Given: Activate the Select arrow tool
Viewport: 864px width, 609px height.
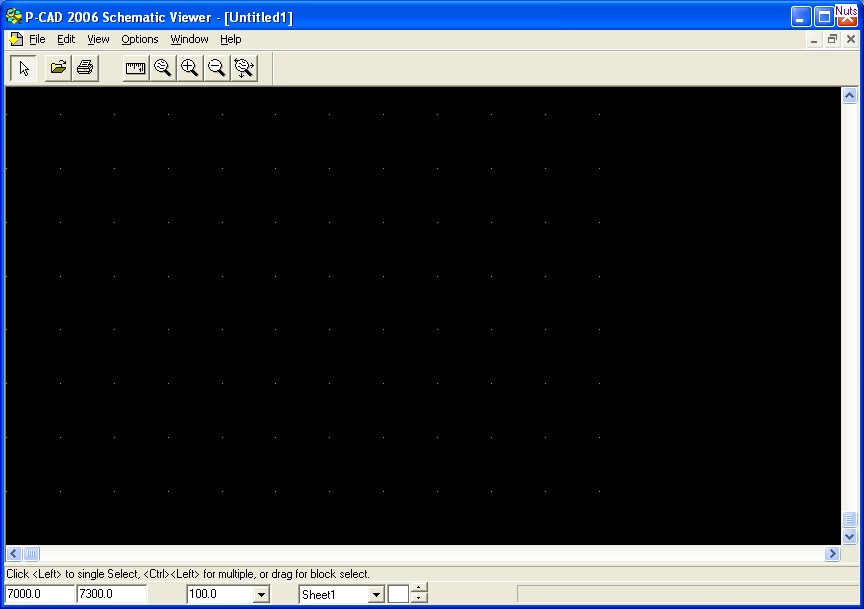Looking at the screenshot, I should coord(25,68).
